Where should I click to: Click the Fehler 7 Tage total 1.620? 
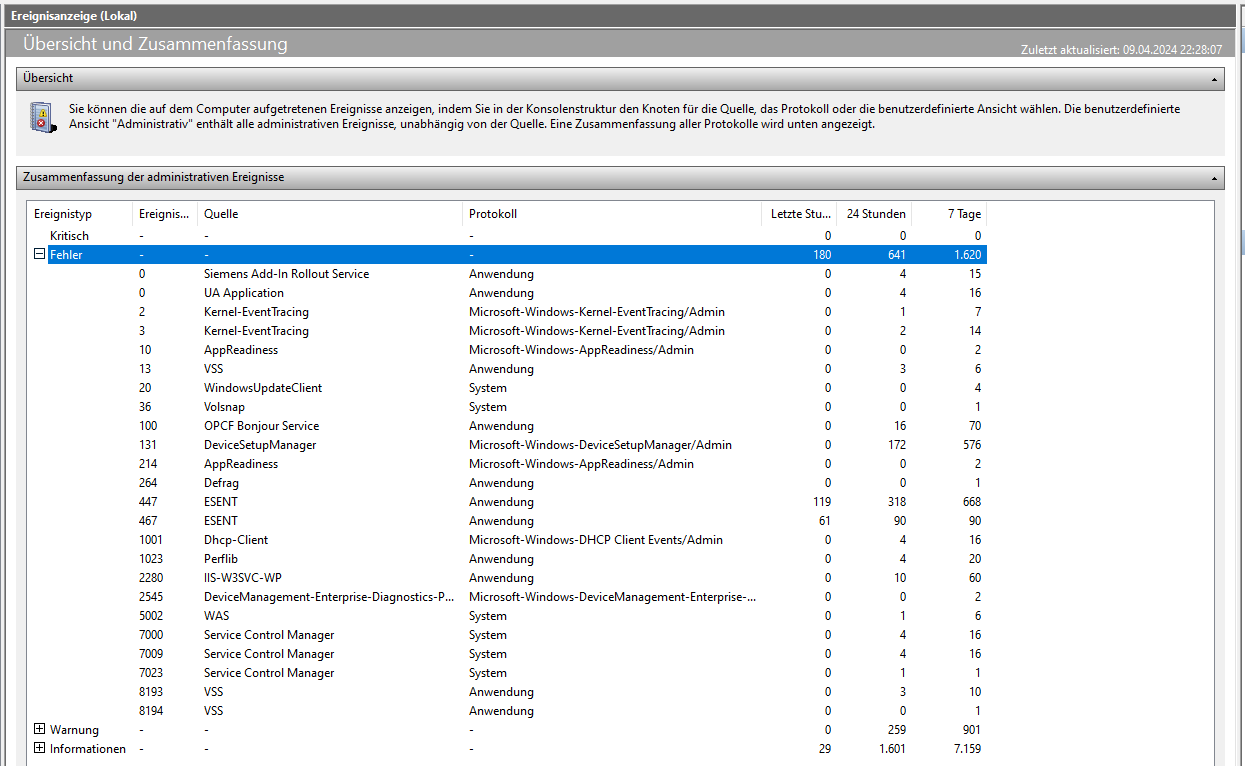[967, 255]
